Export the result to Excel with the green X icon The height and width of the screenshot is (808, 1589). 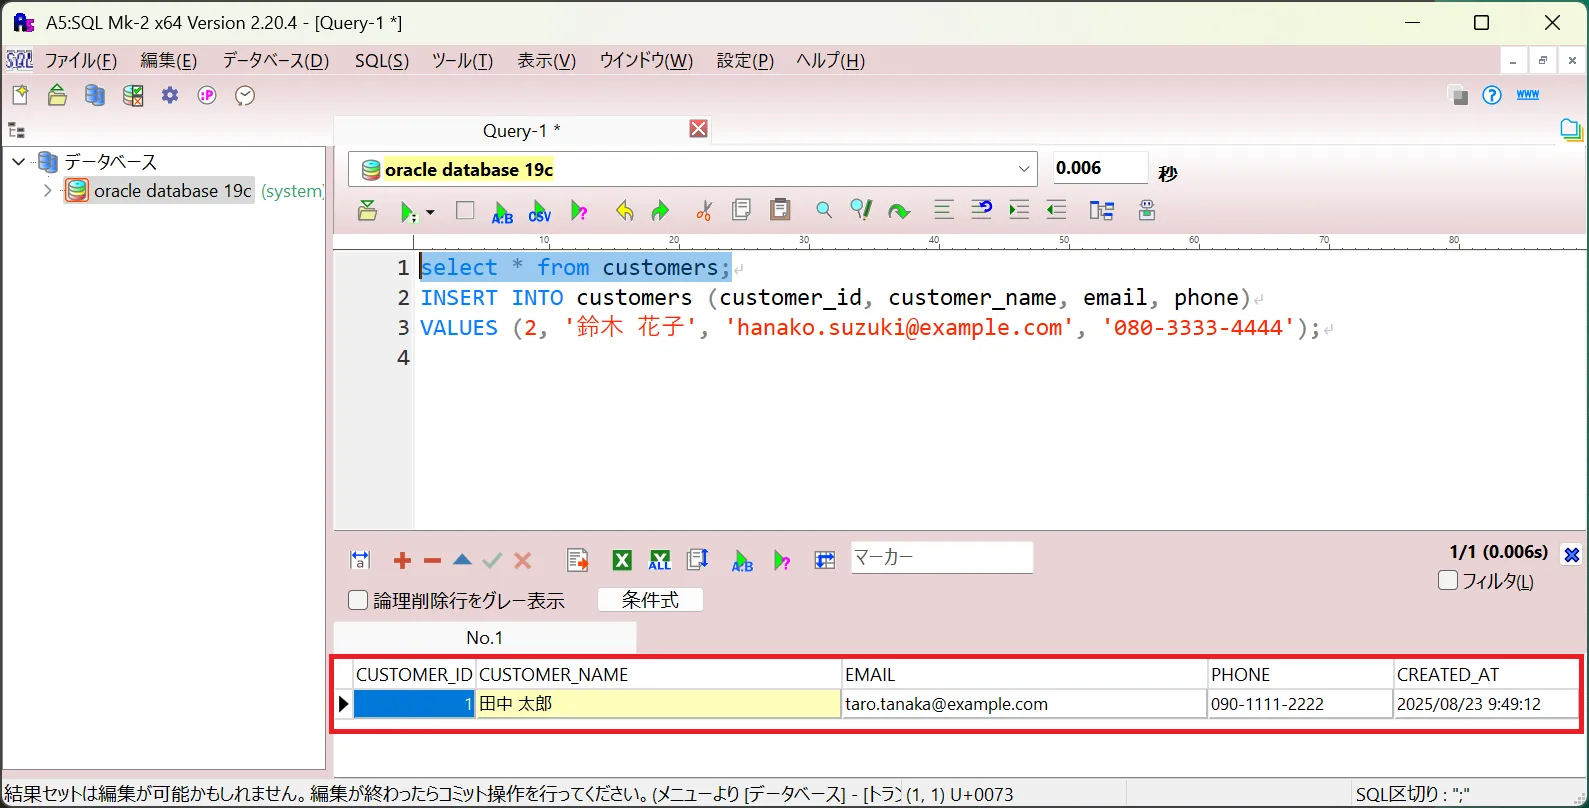click(x=621, y=560)
